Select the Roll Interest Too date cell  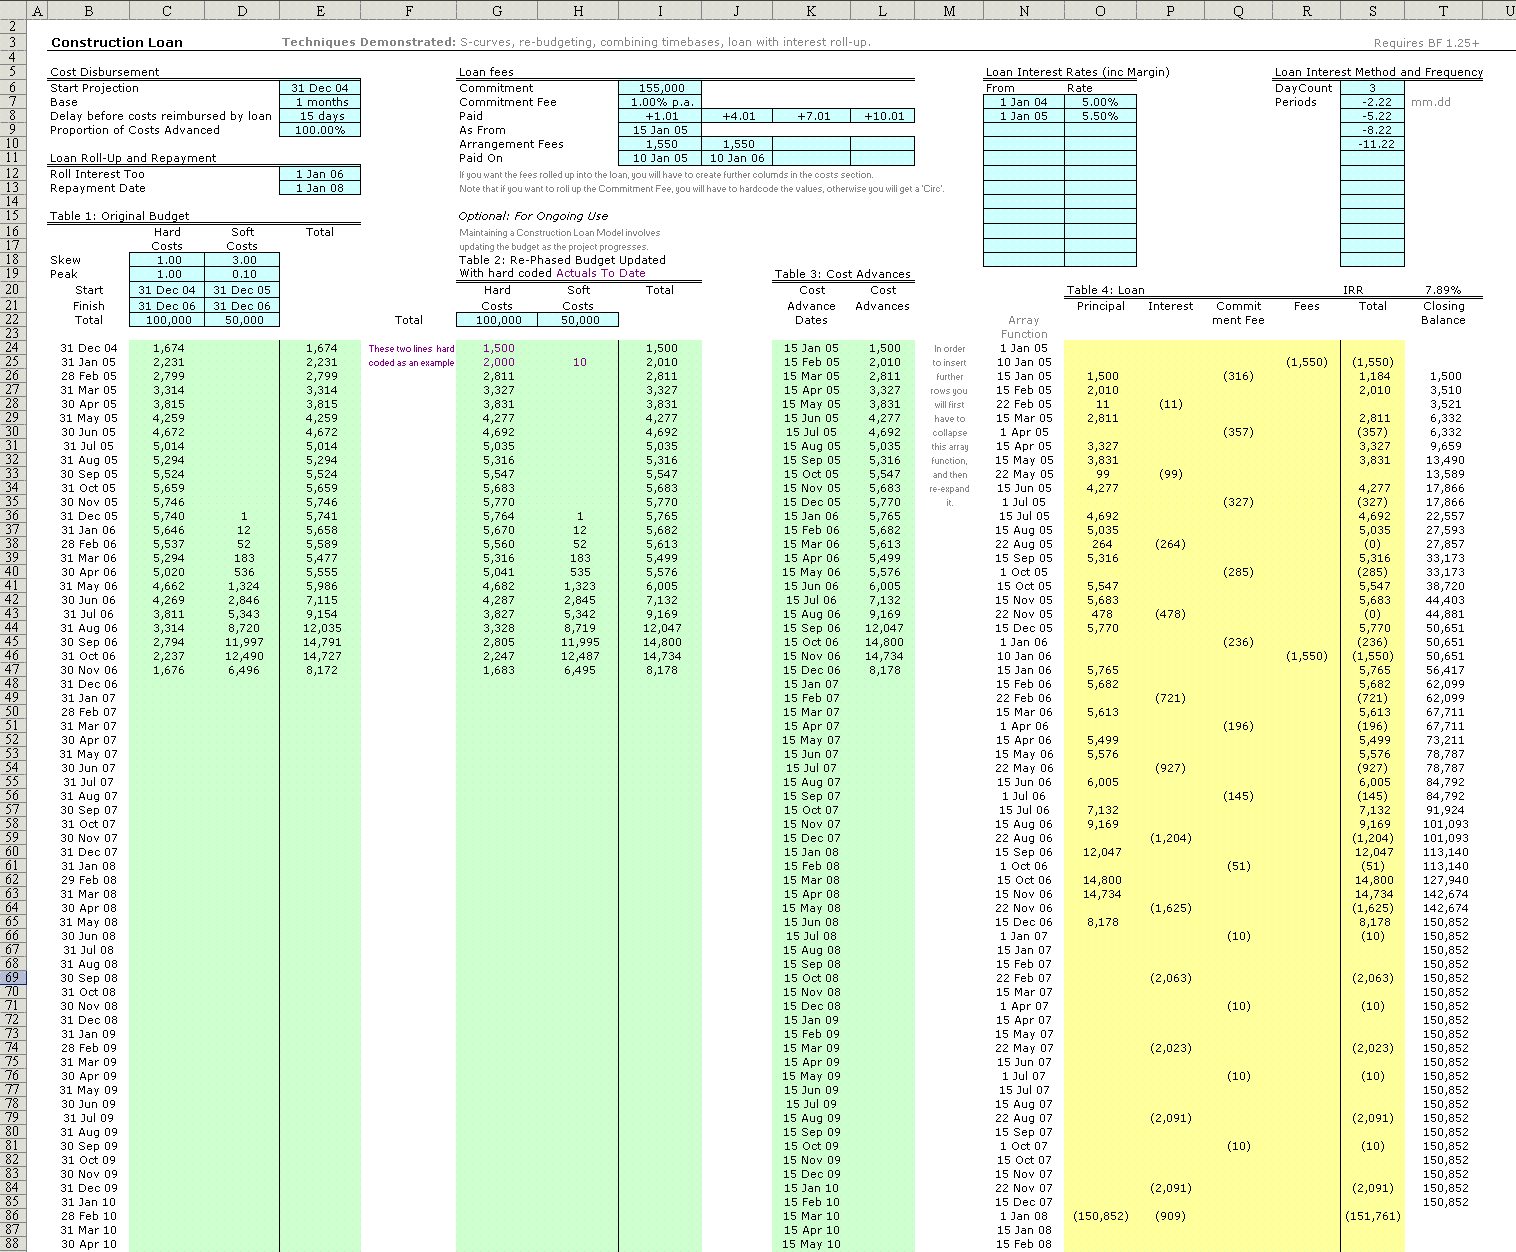tap(320, 174)
